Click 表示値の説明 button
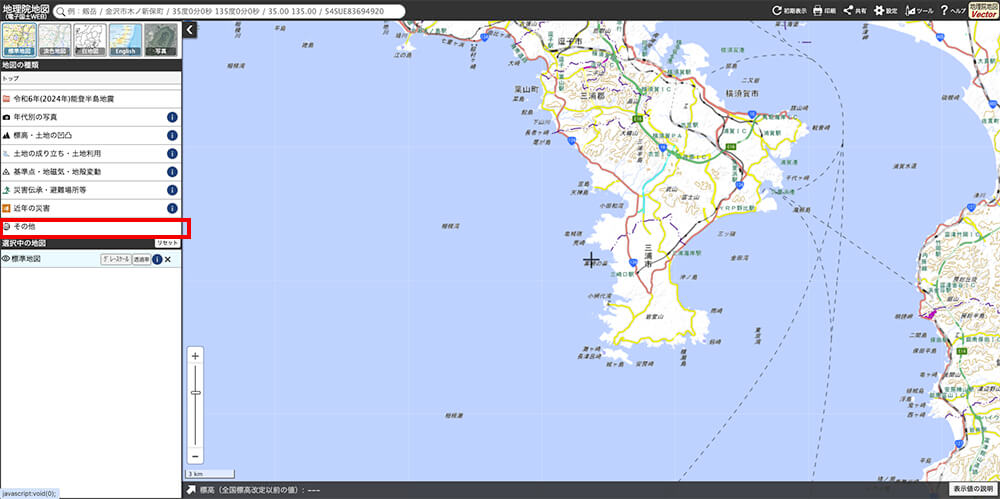Screen dimensions: 1000x499 pyautogui.click(x=971, y=490)
